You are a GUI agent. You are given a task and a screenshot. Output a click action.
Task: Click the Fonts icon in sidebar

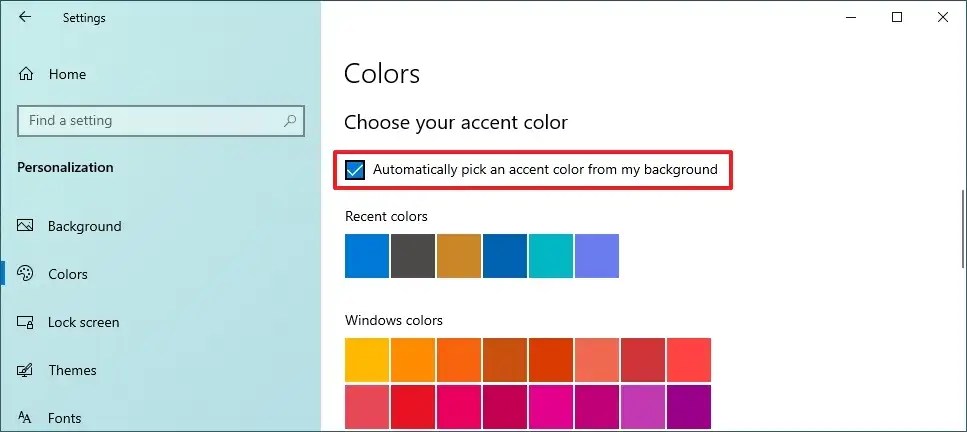click(25, 418)
